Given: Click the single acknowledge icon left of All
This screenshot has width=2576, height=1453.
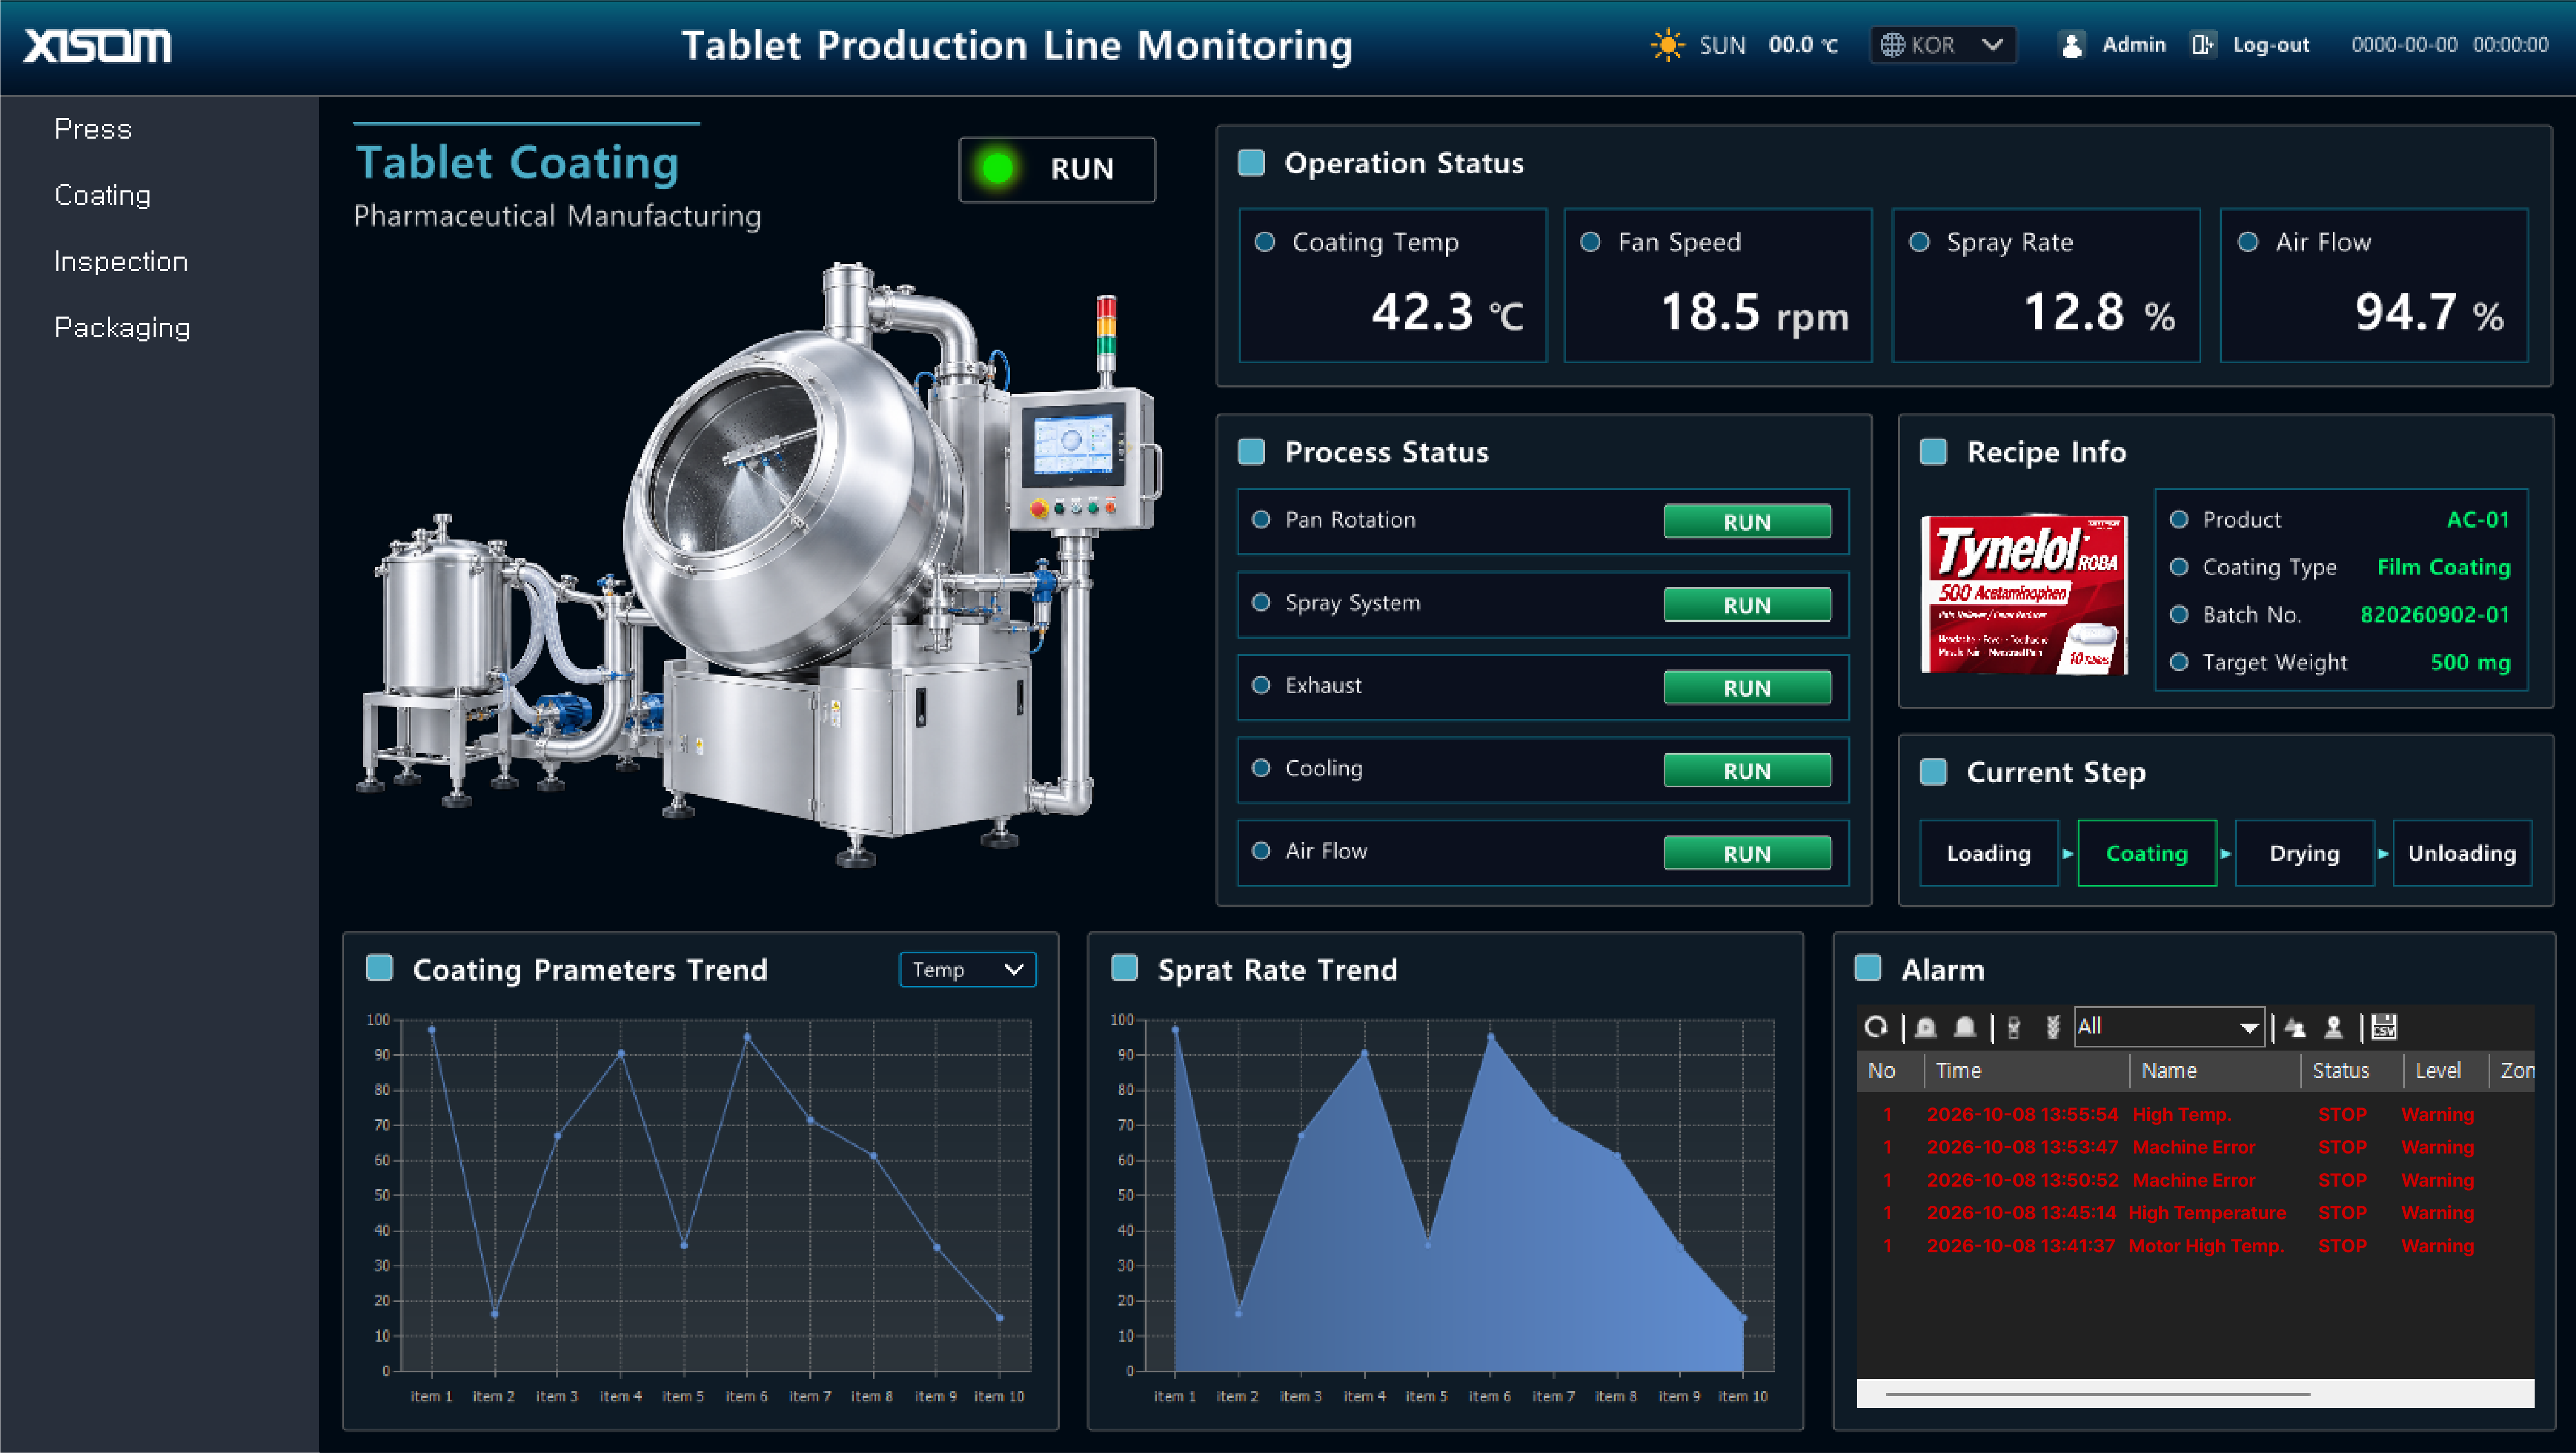Looking at the screenshot, I should 2014,1027.
